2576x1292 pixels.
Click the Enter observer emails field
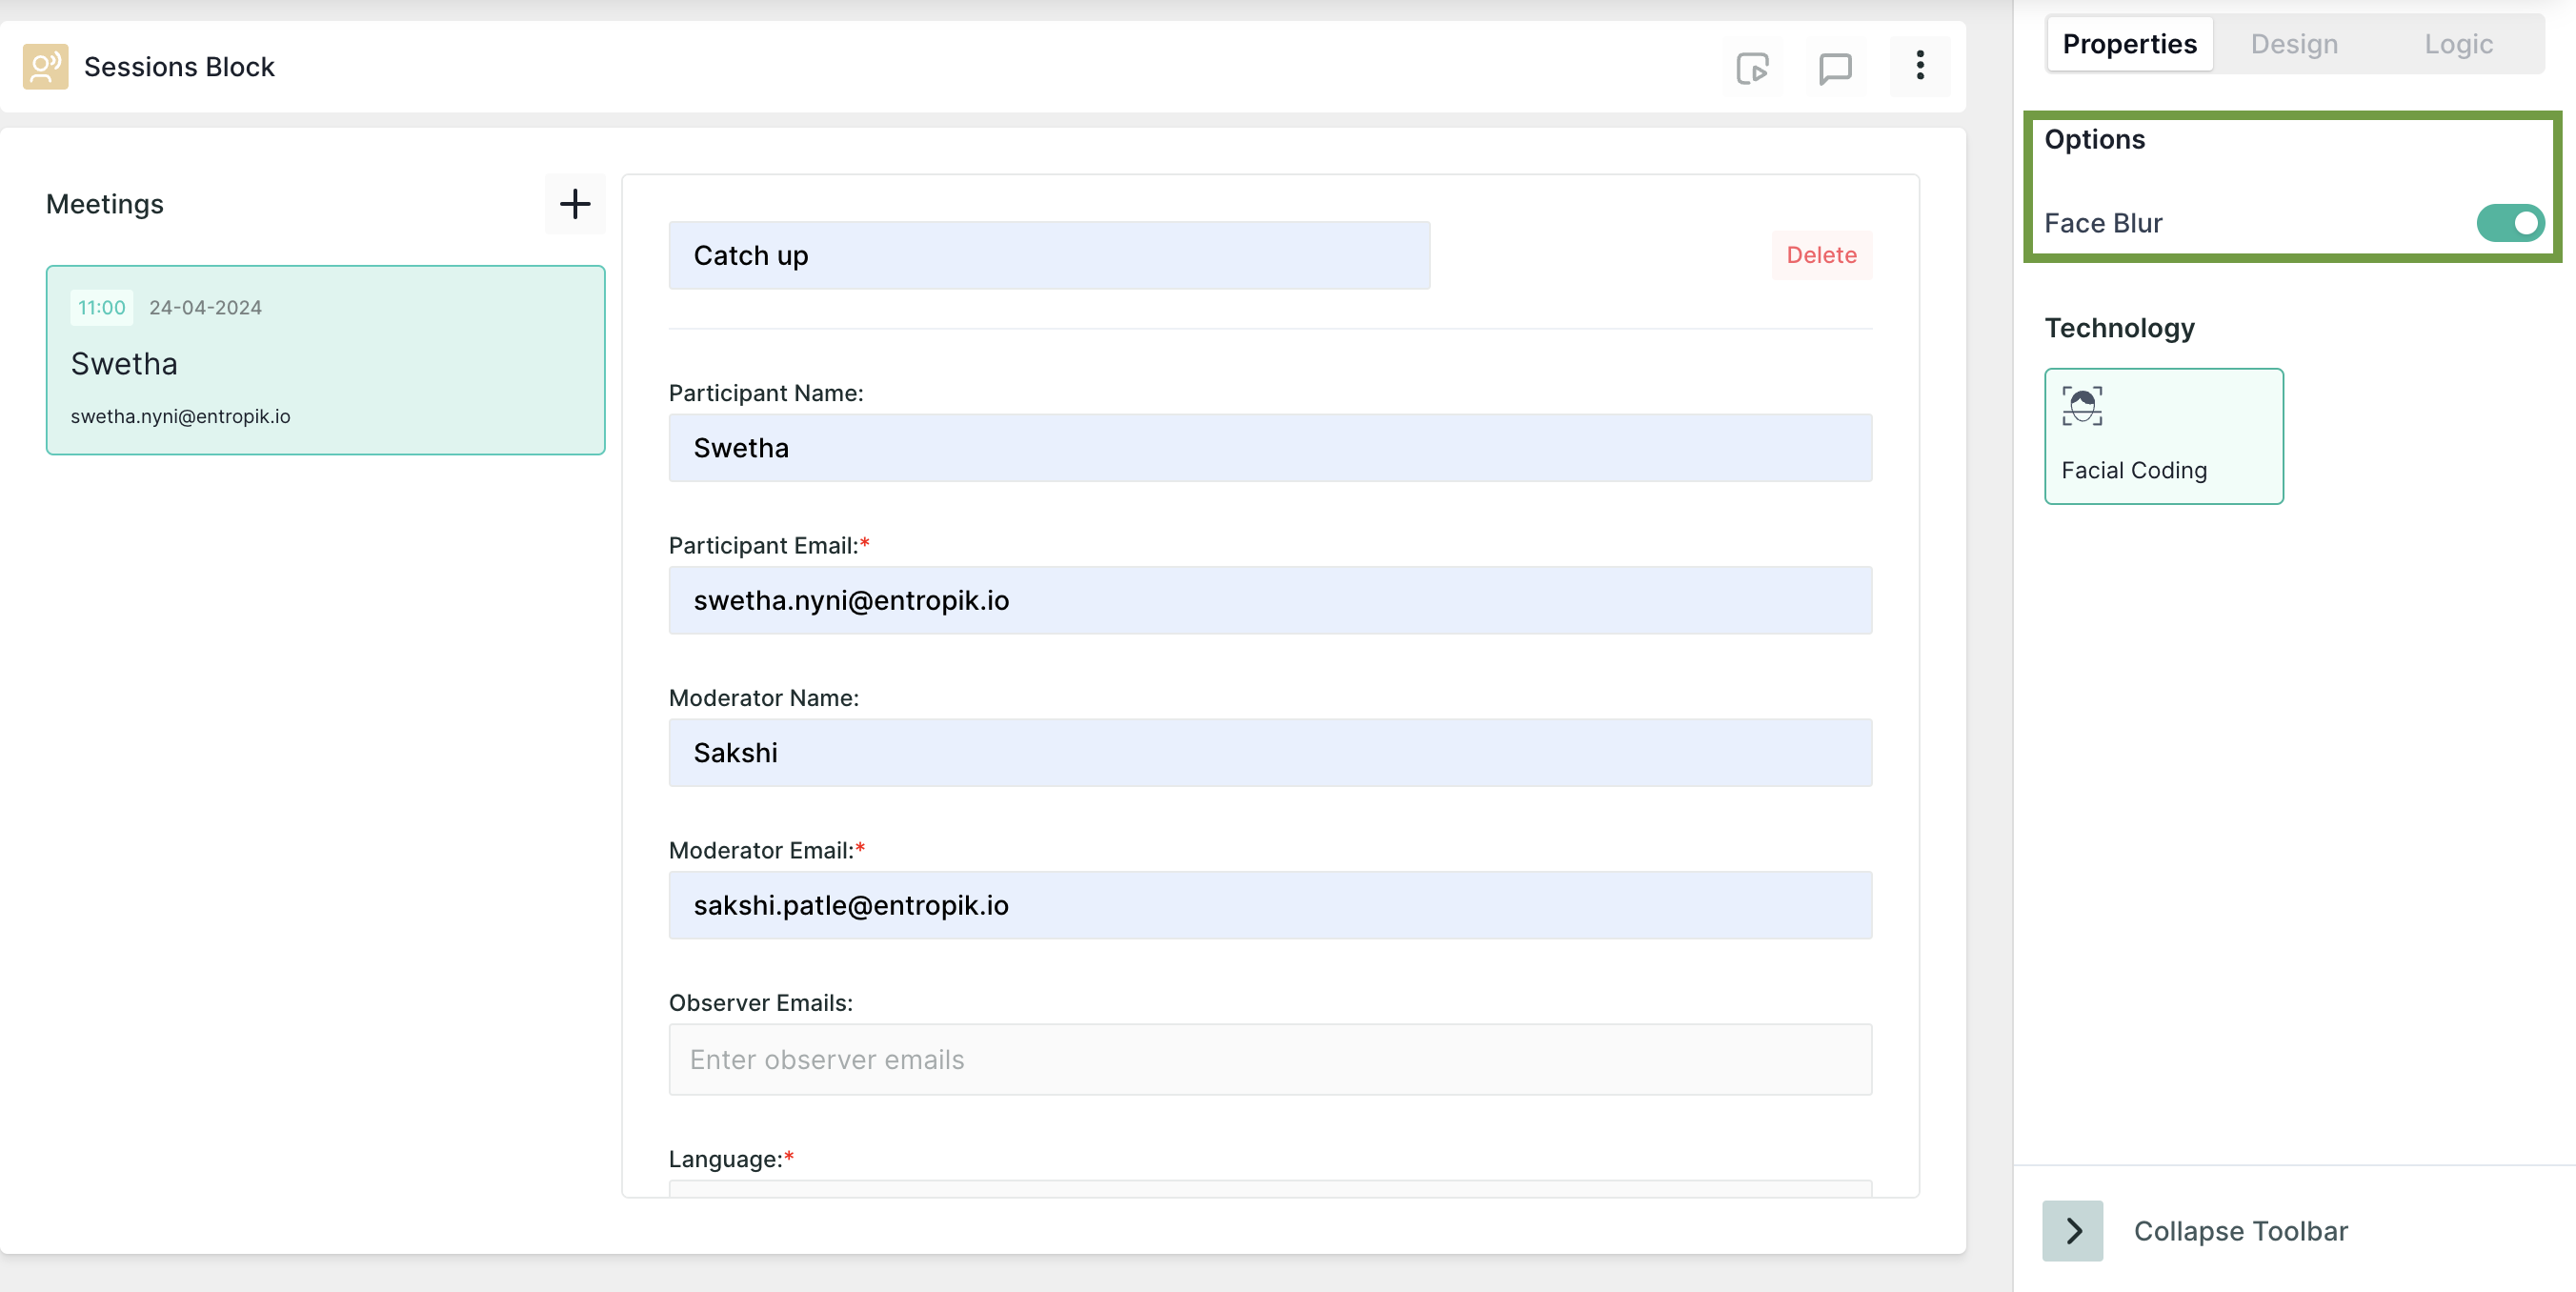point(1270,1059)
